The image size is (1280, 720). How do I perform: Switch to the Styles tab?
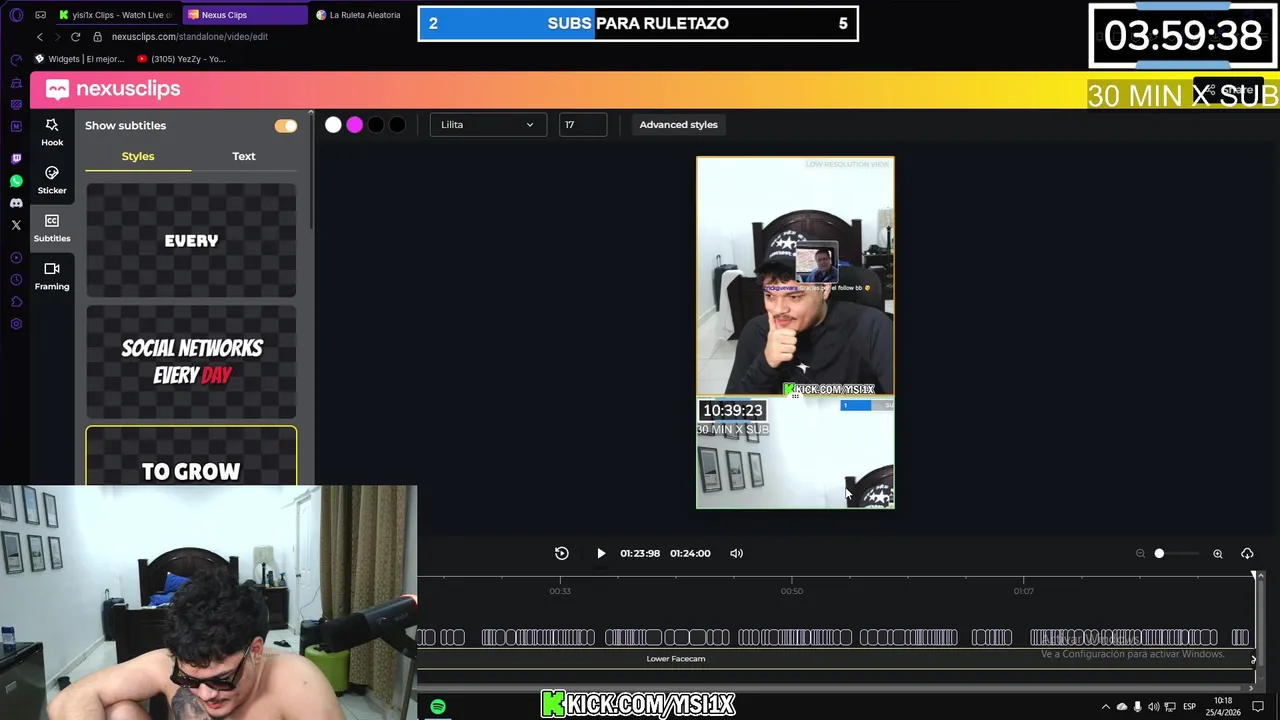138,156
